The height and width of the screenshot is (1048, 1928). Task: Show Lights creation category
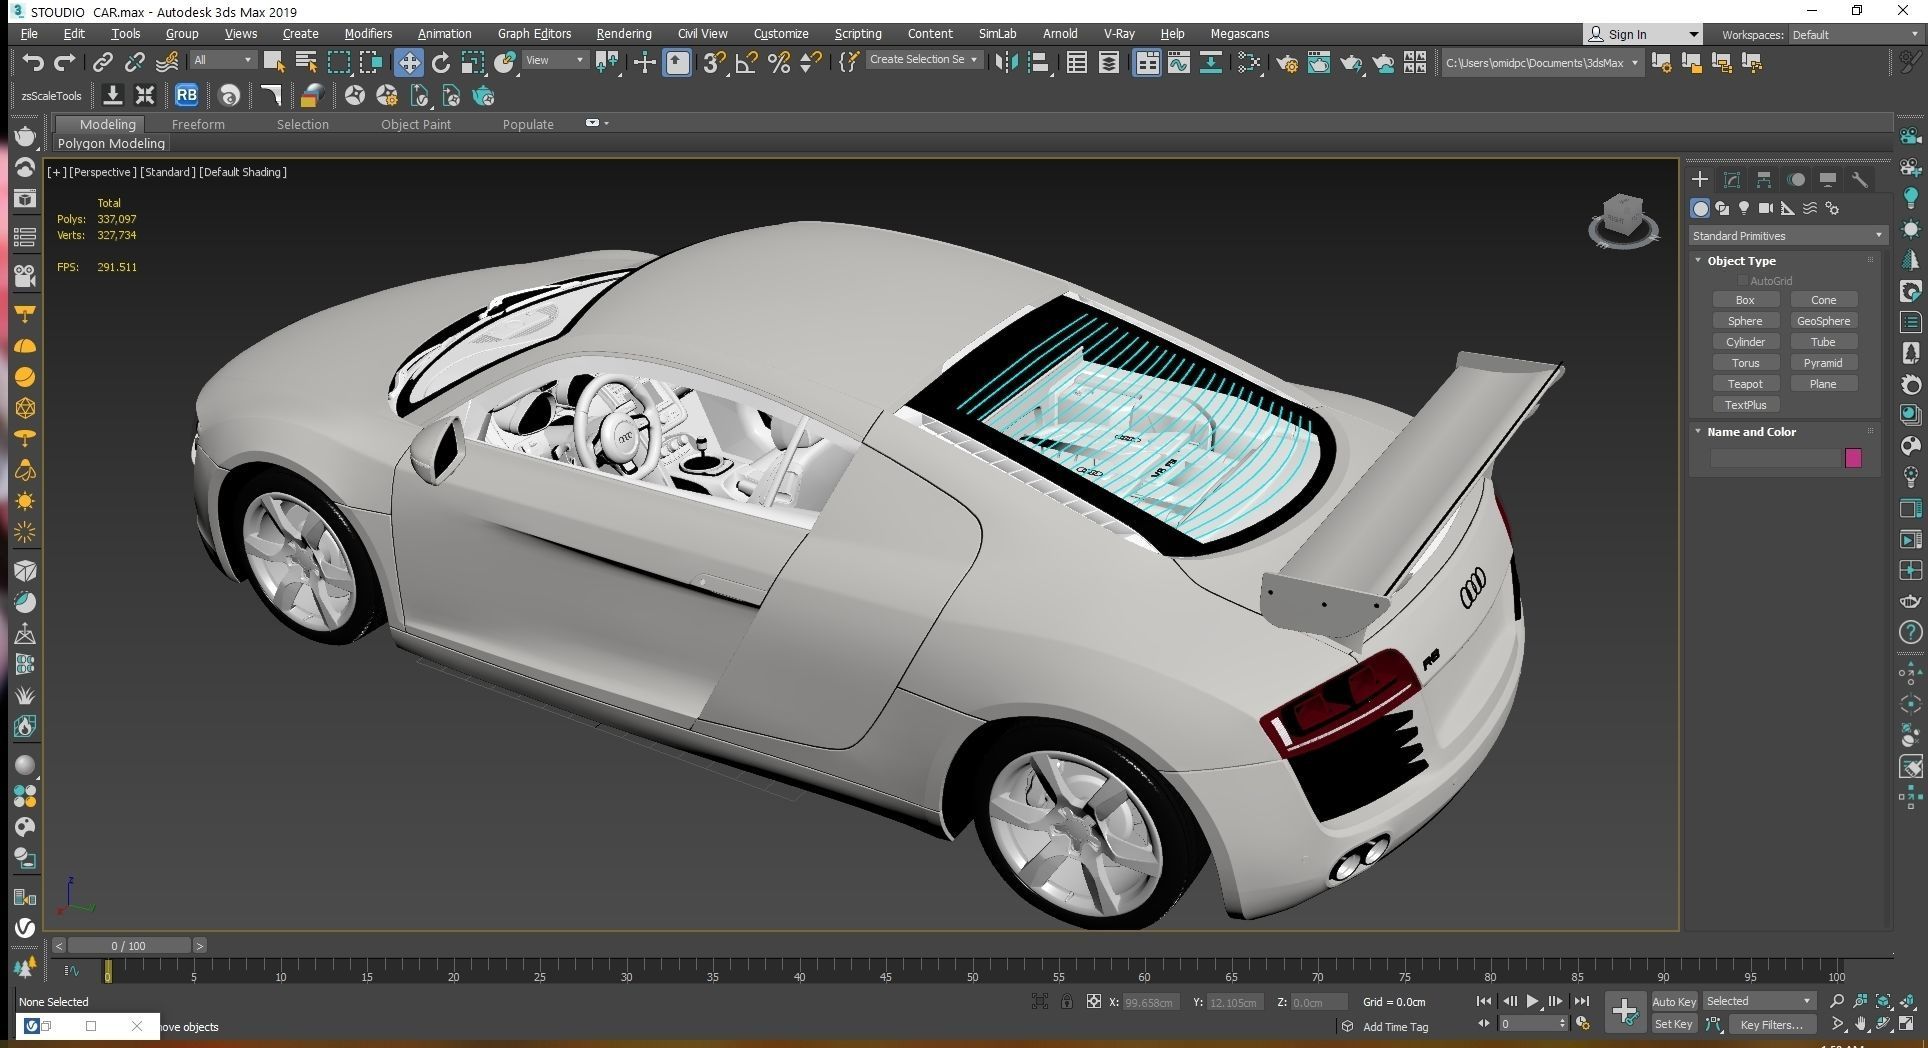[x=1744, y=208]
